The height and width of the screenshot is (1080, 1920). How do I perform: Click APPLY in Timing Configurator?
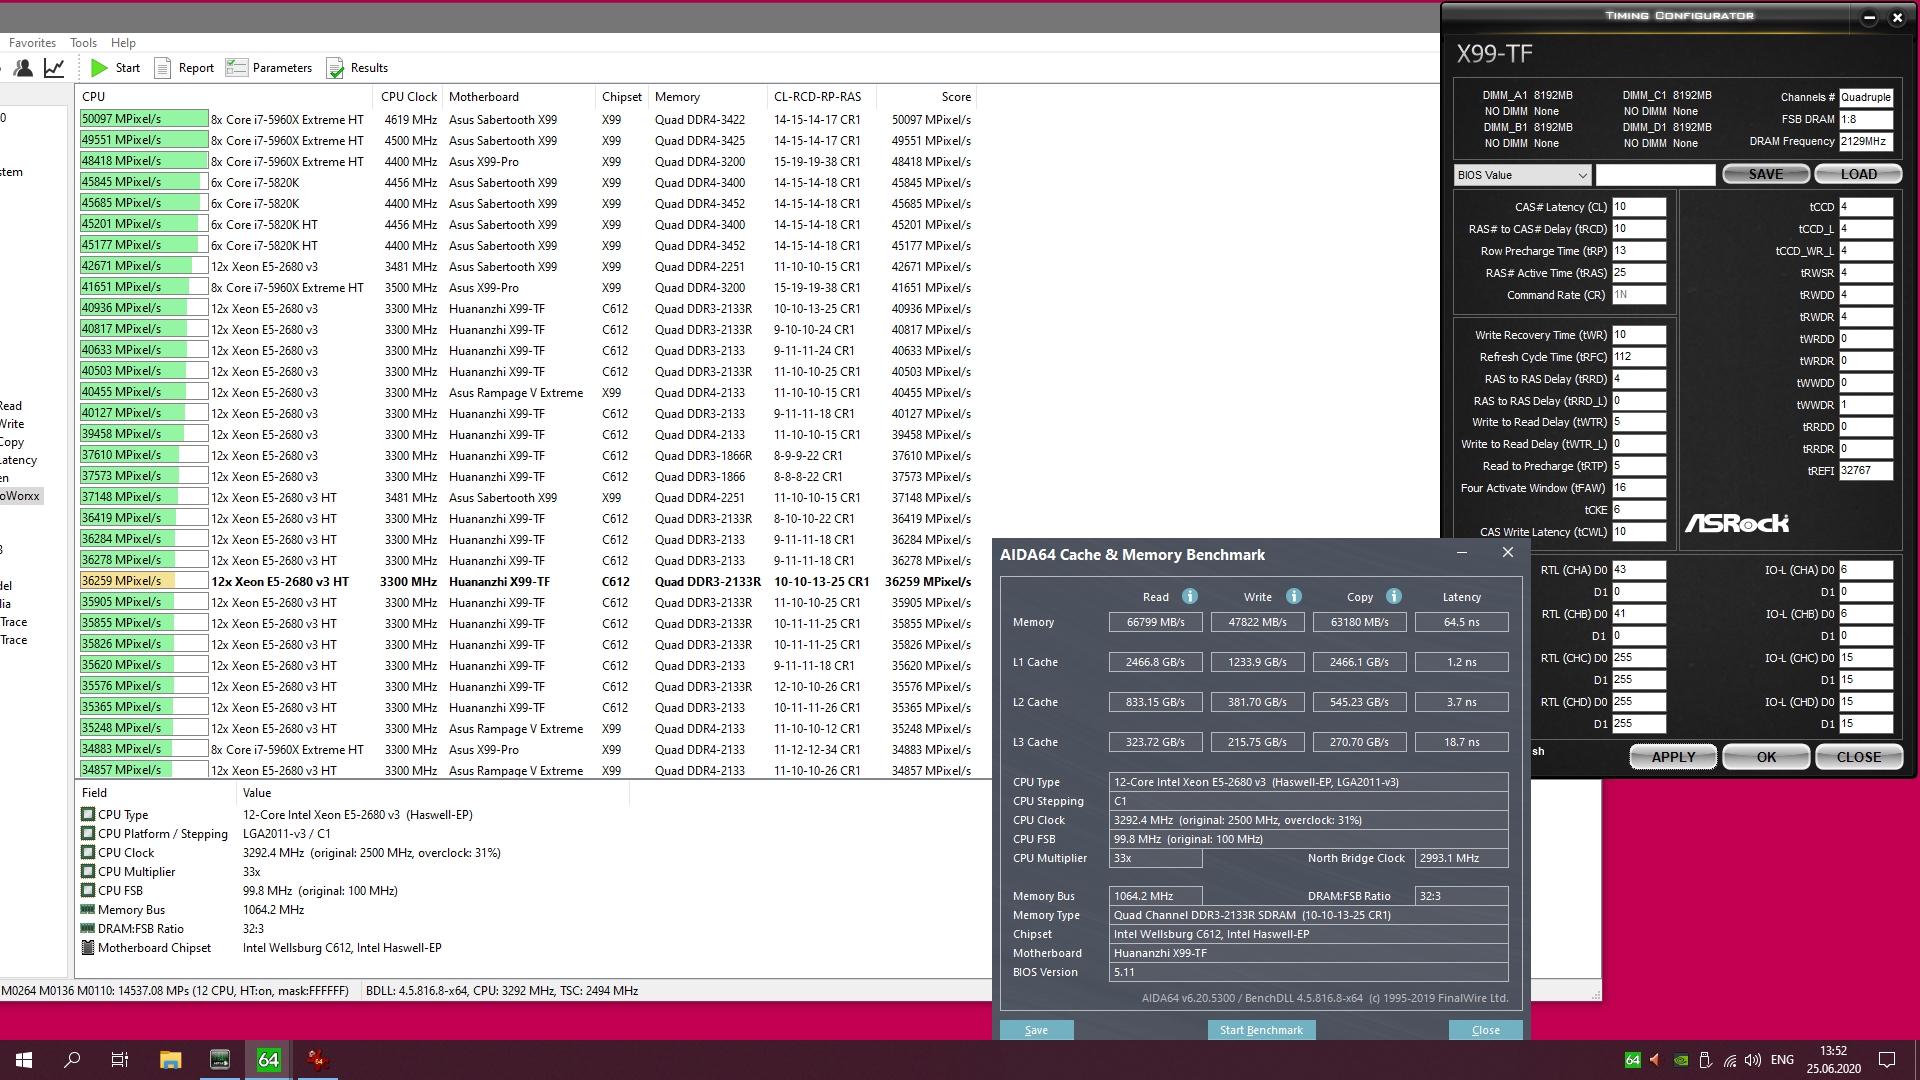(1672, 757)
